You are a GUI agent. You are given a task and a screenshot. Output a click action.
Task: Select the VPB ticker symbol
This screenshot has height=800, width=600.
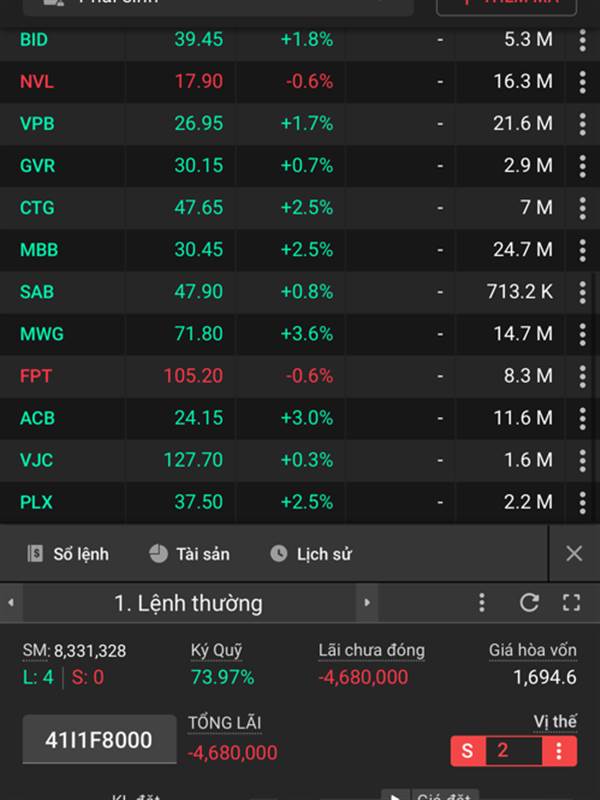point(37,124)
